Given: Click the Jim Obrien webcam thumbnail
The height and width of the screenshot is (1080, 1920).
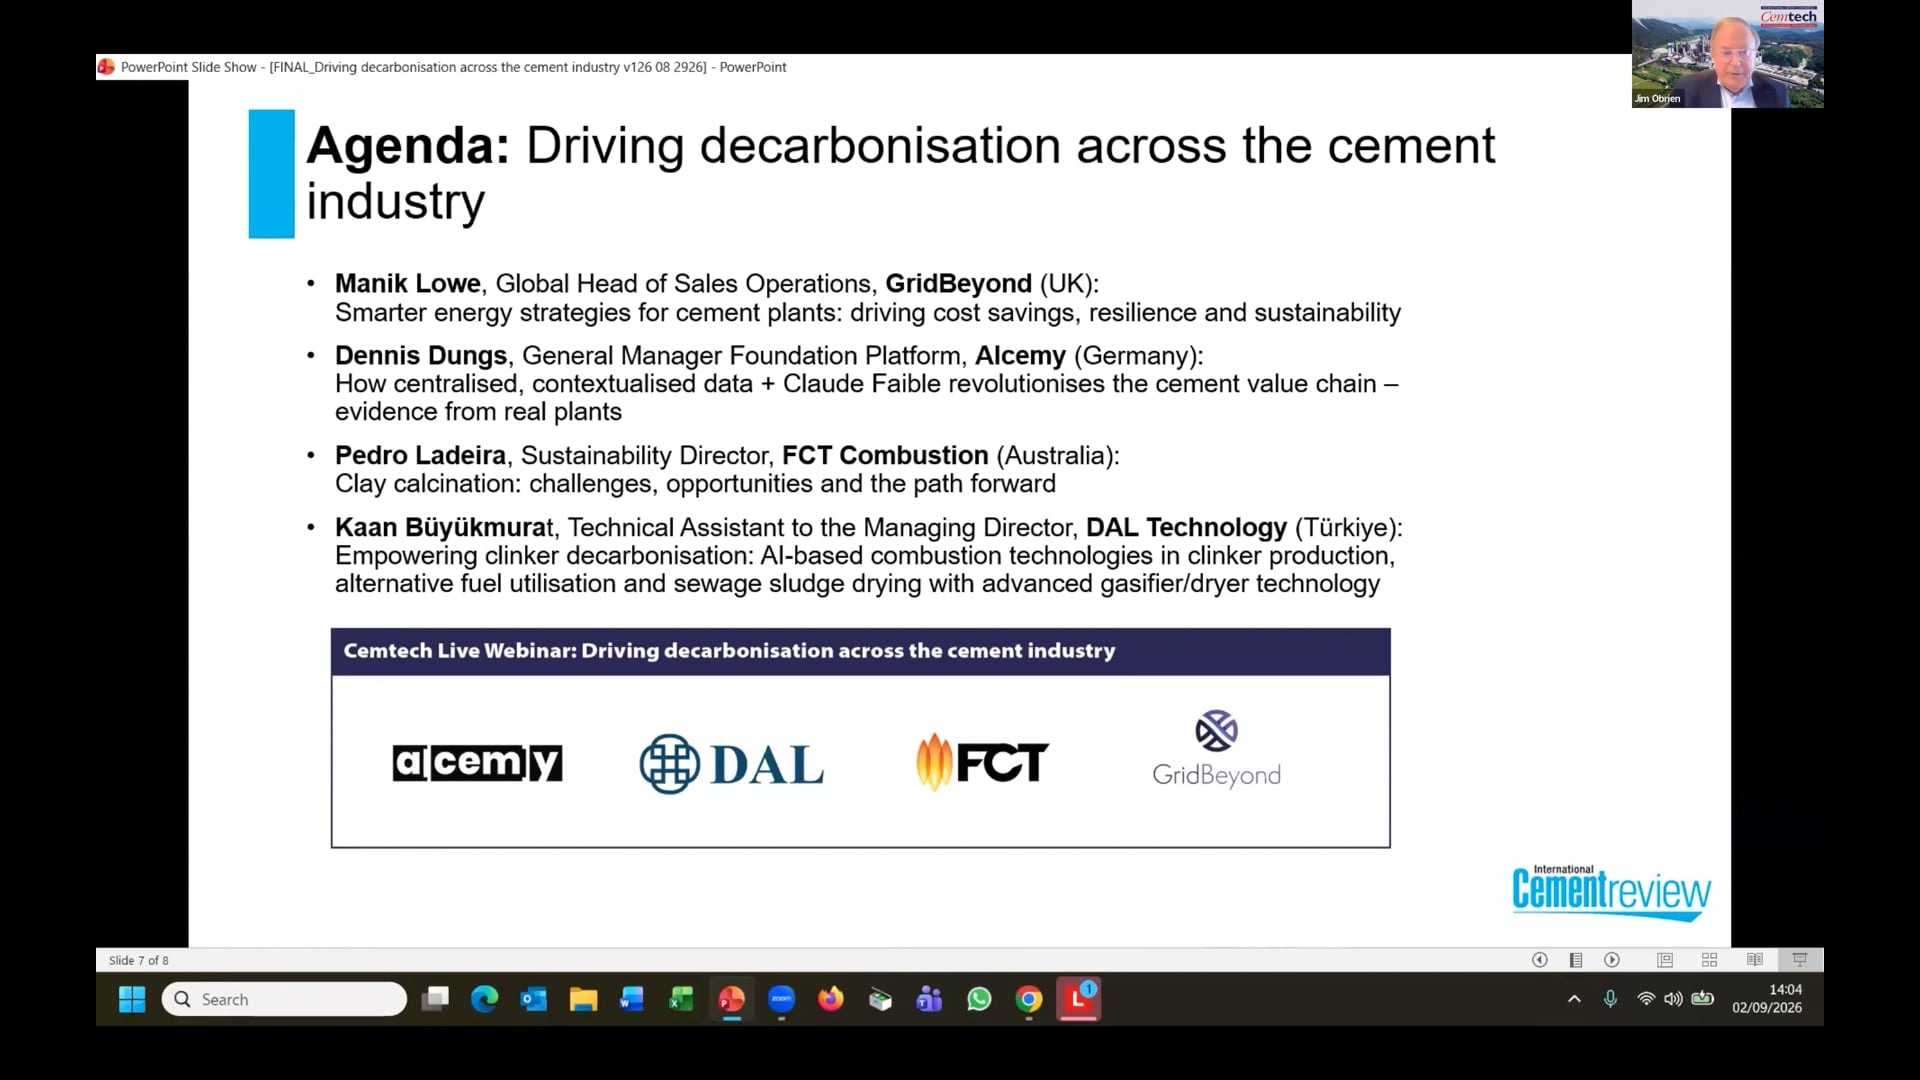Looking at the screenshot, I should coord(1727,54).
